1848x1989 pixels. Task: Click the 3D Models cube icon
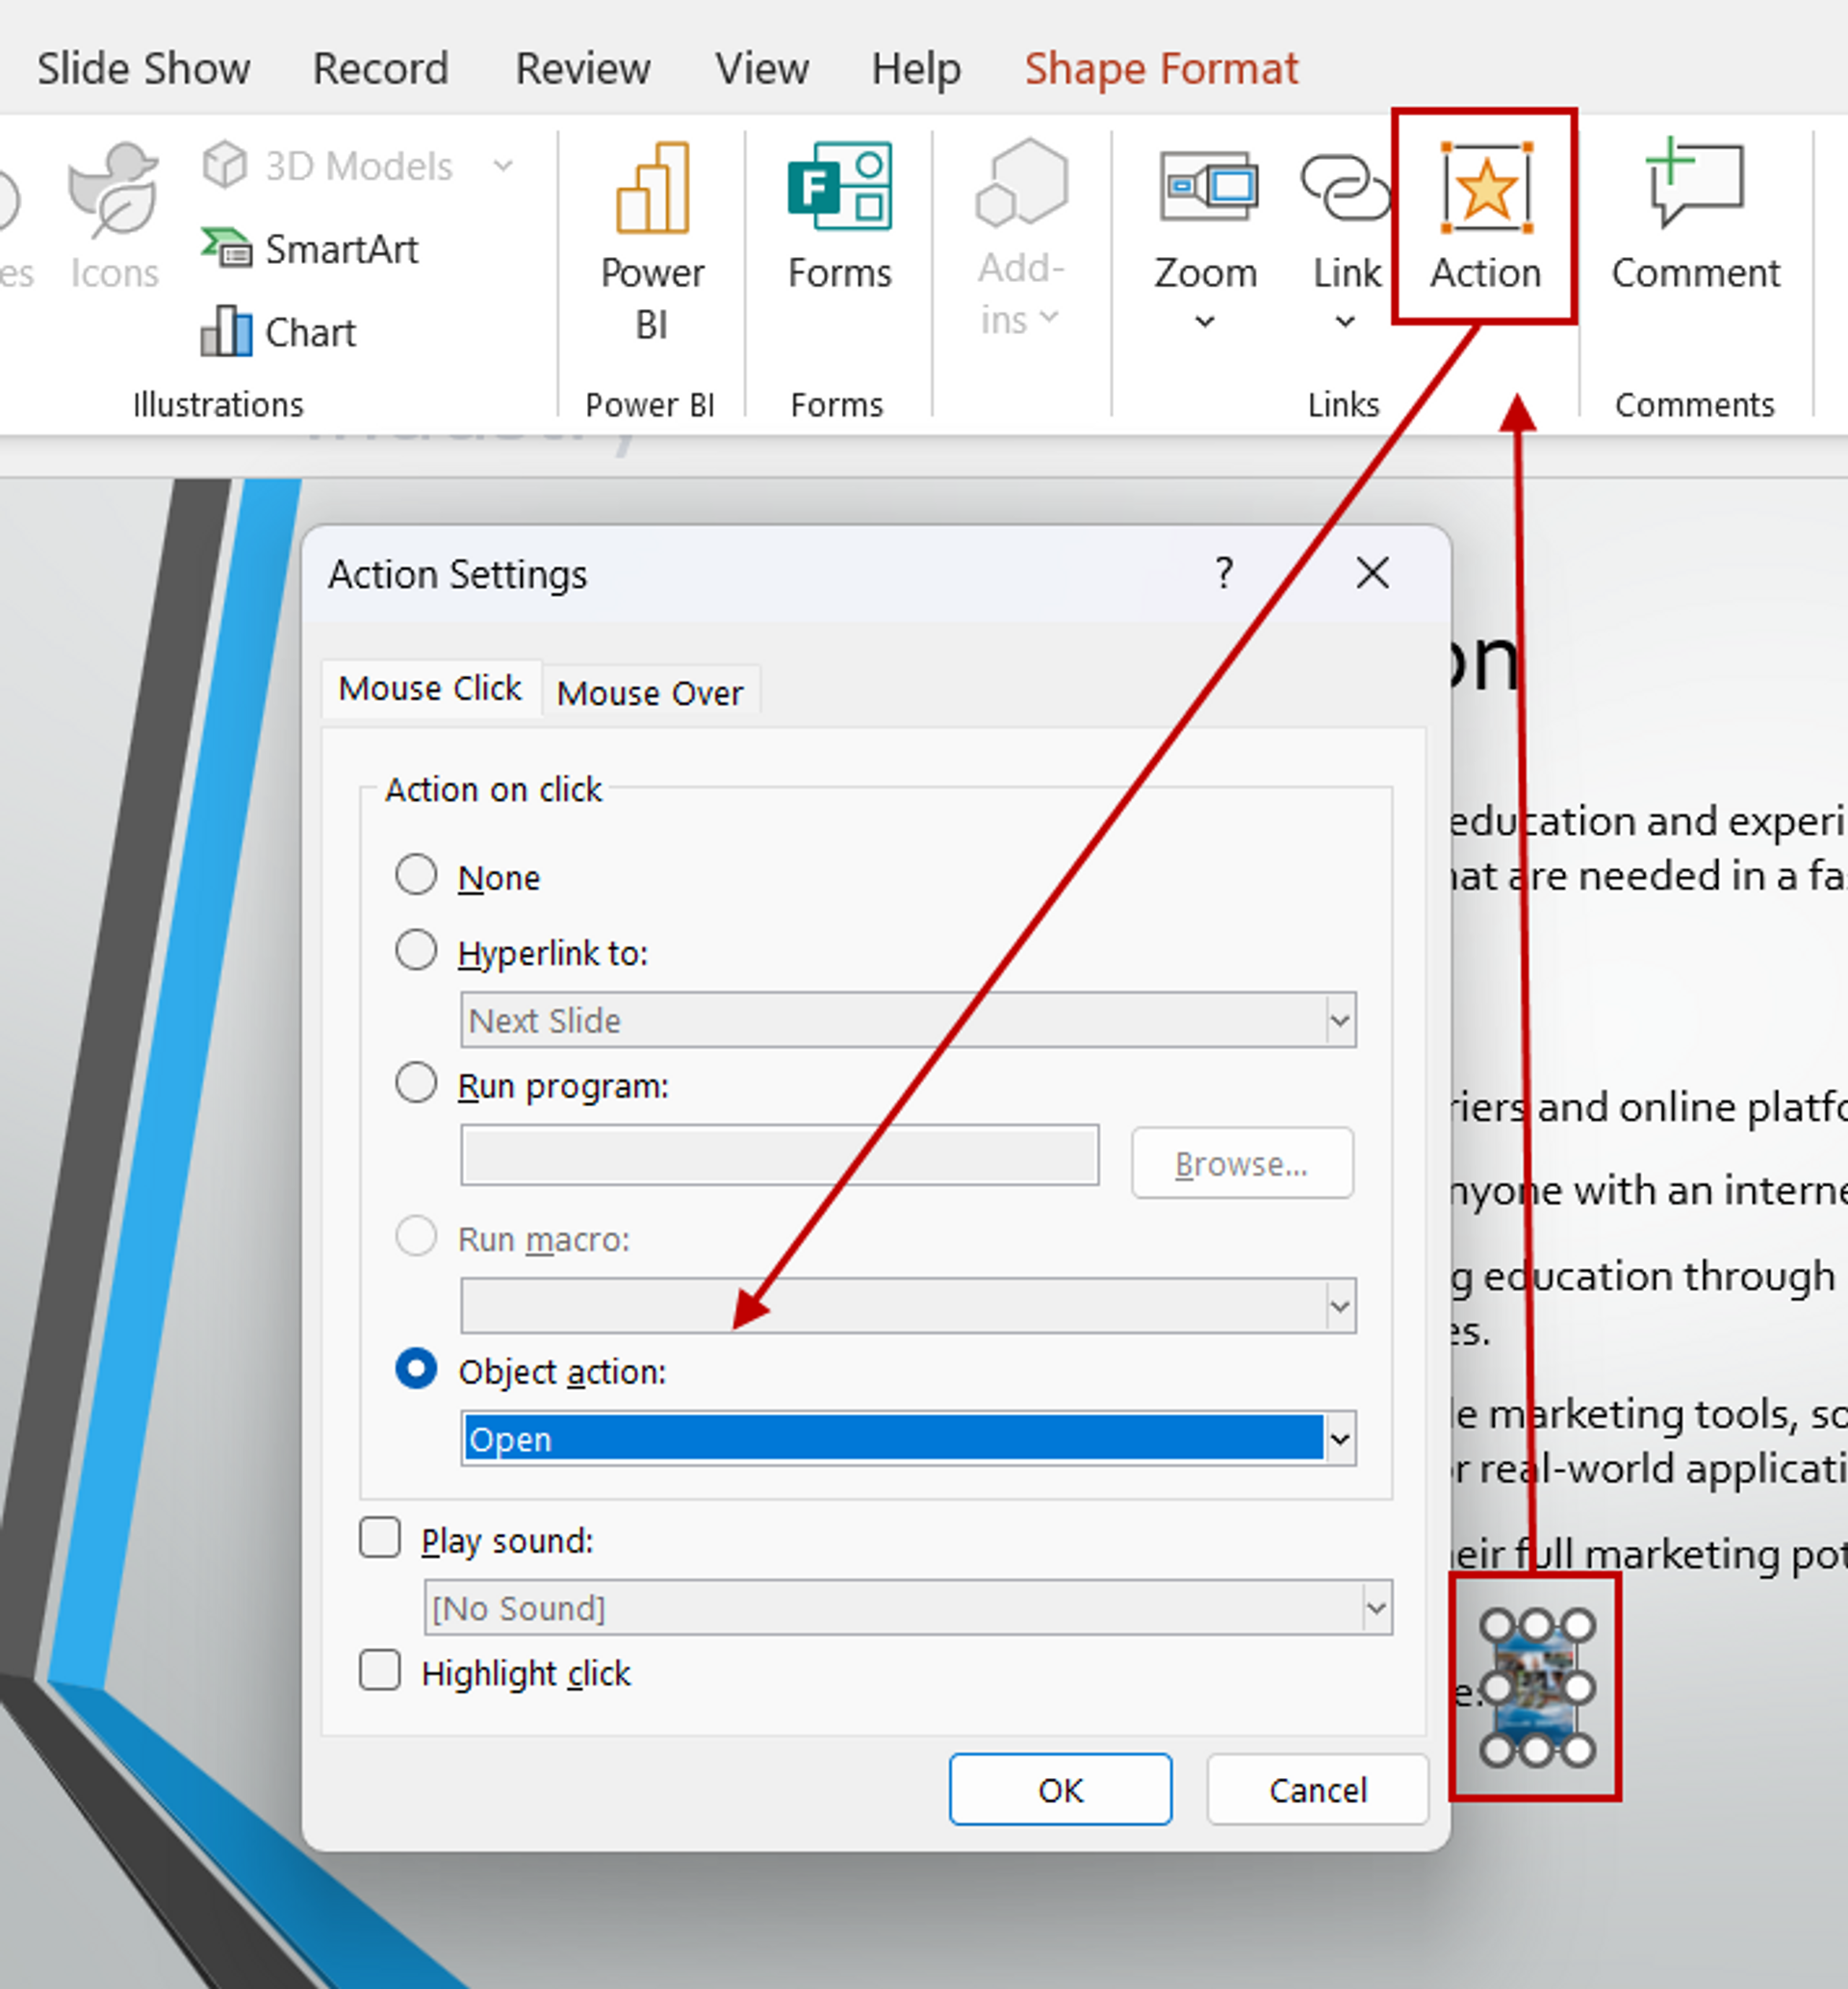tap(225, 164)
